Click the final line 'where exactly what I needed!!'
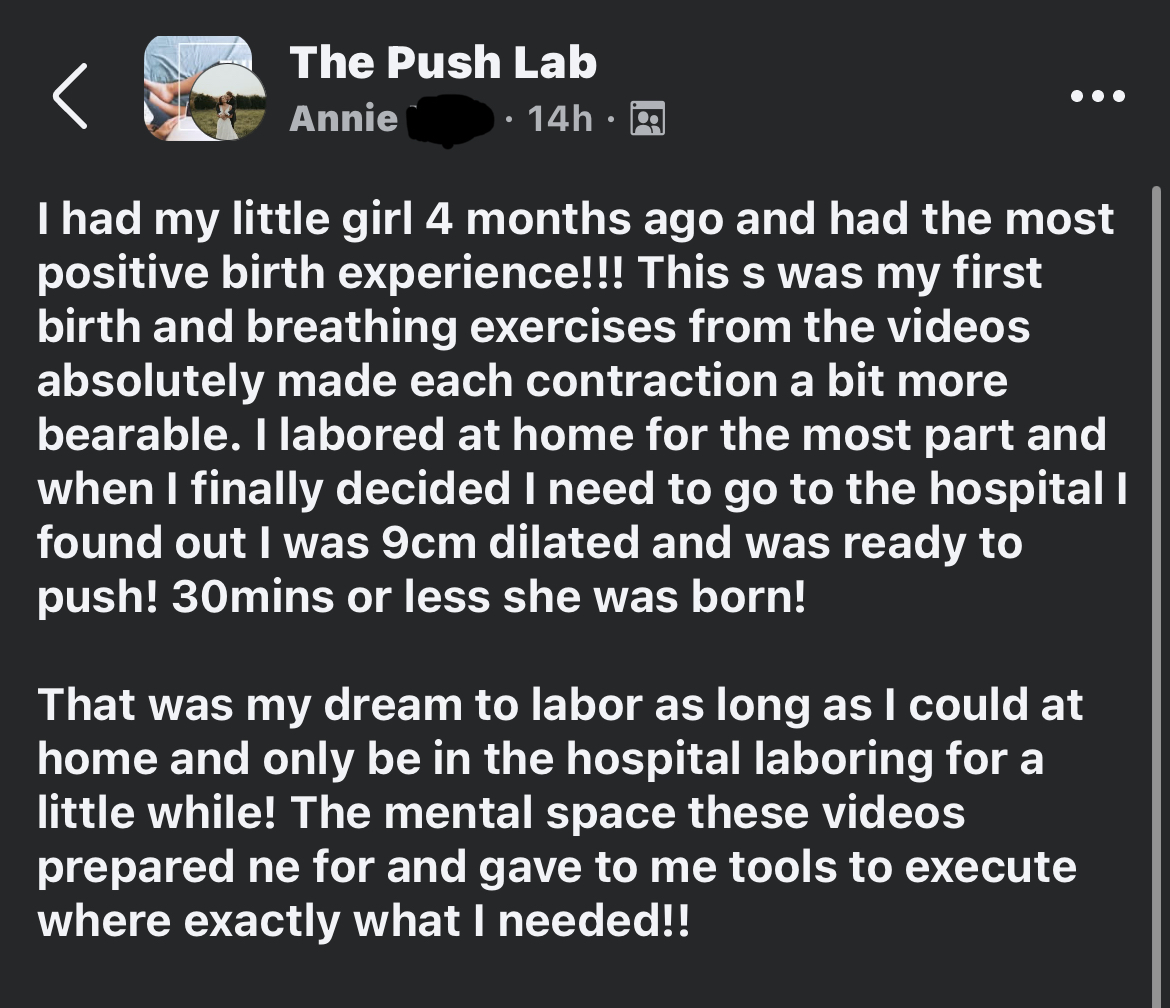The width and height of the screenshot is (1170, 1008). coord(363,921)
